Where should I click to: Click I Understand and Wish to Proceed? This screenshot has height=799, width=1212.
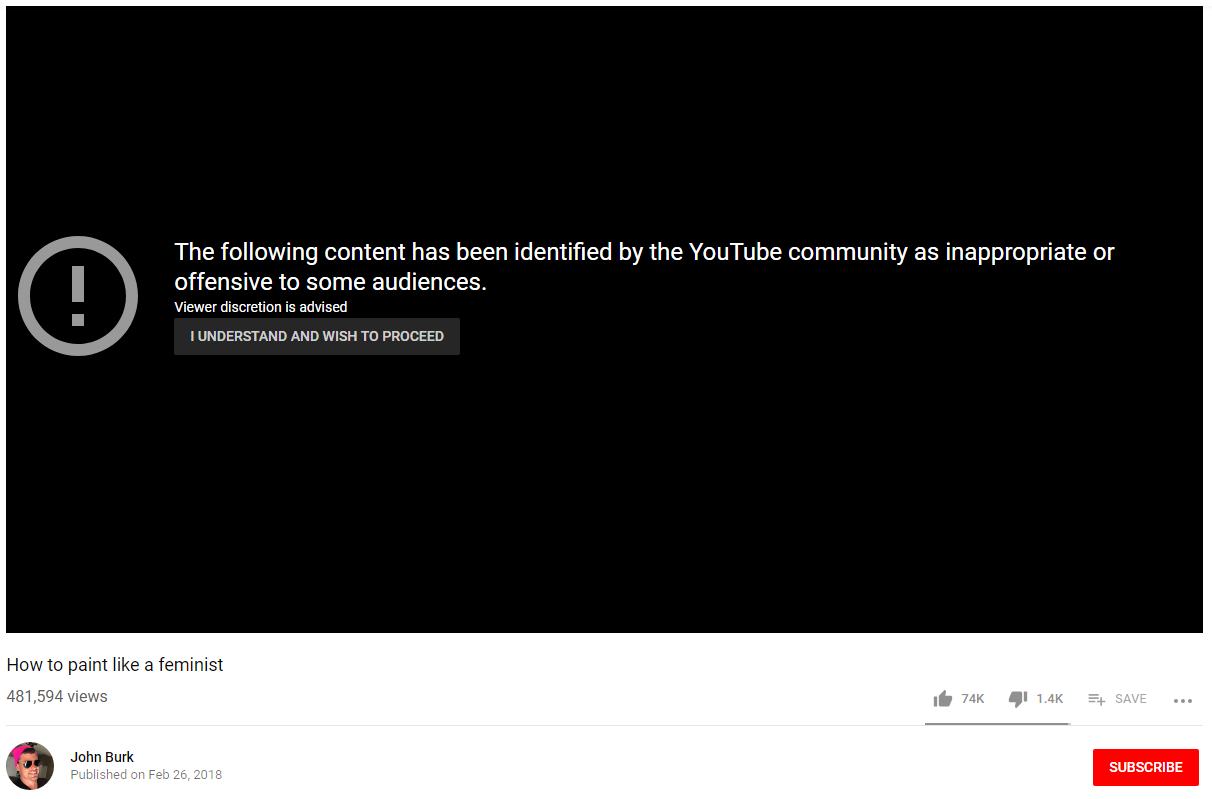pos(317,337)
